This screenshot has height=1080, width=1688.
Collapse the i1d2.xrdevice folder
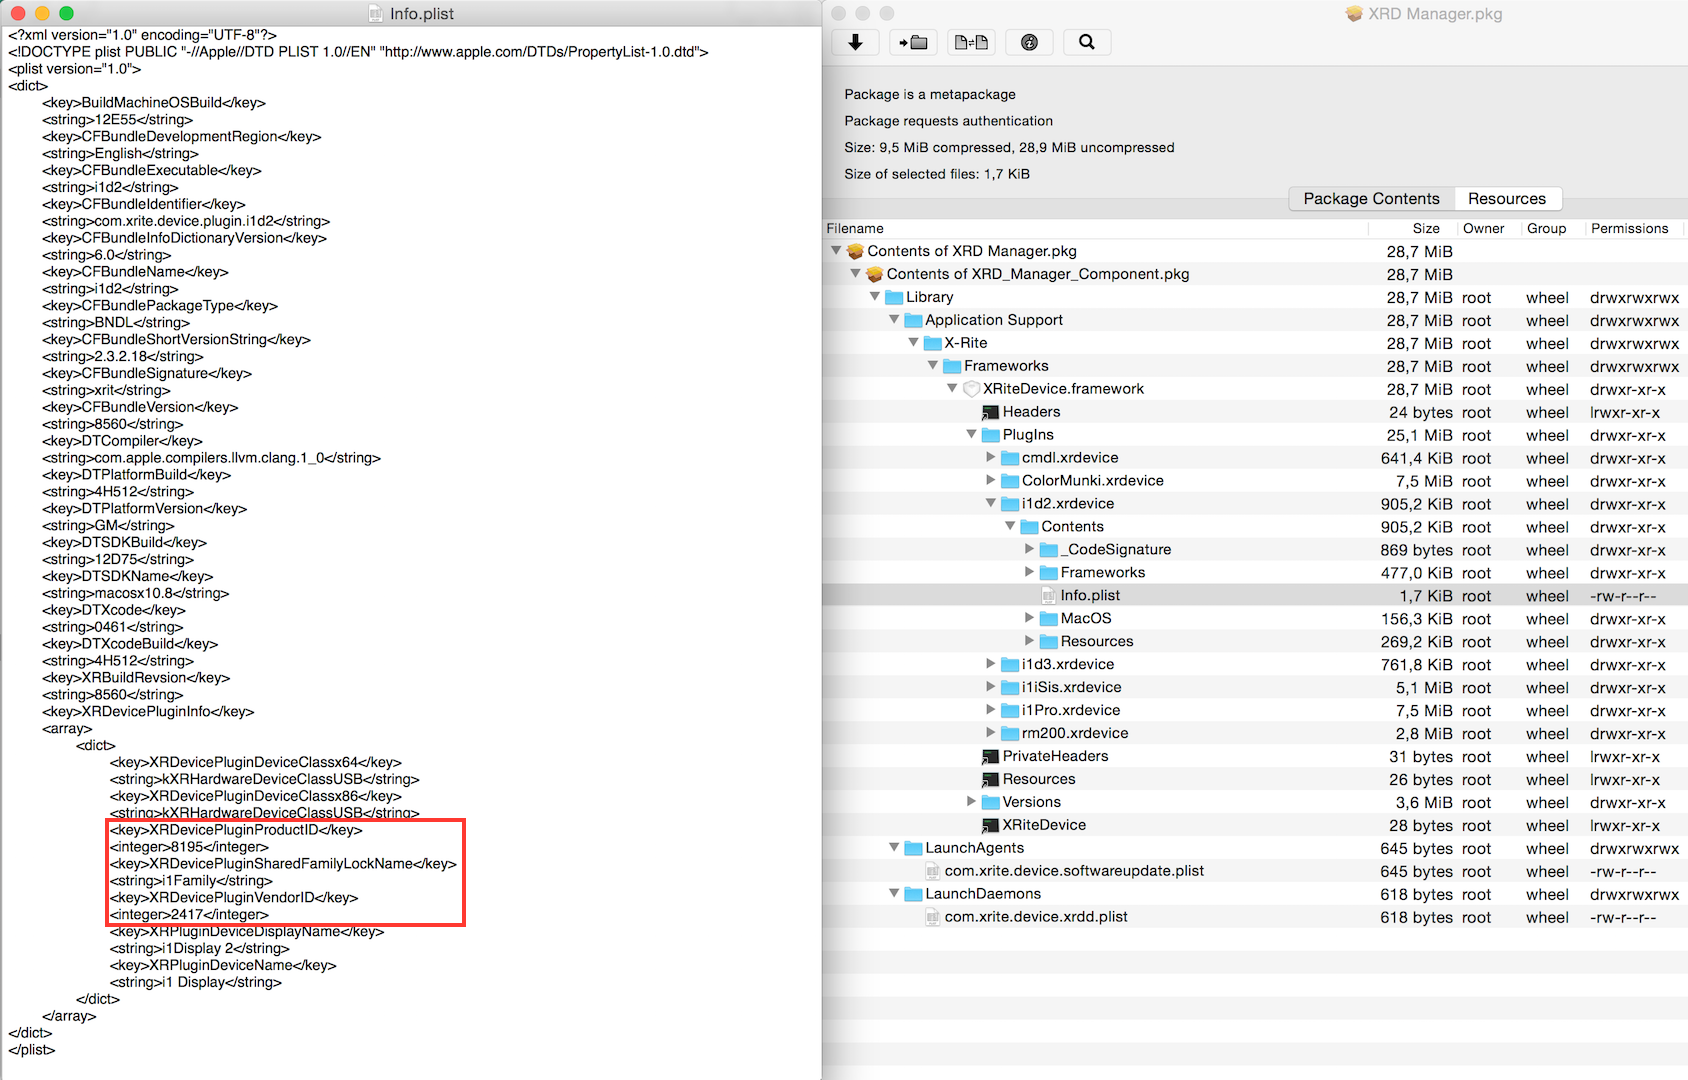coord(991,503)
